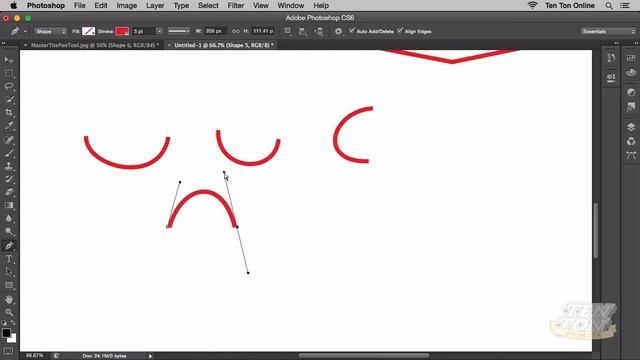Select the Gradient tool
This screenshot has height=360, width=640.
tap(9, 205)
